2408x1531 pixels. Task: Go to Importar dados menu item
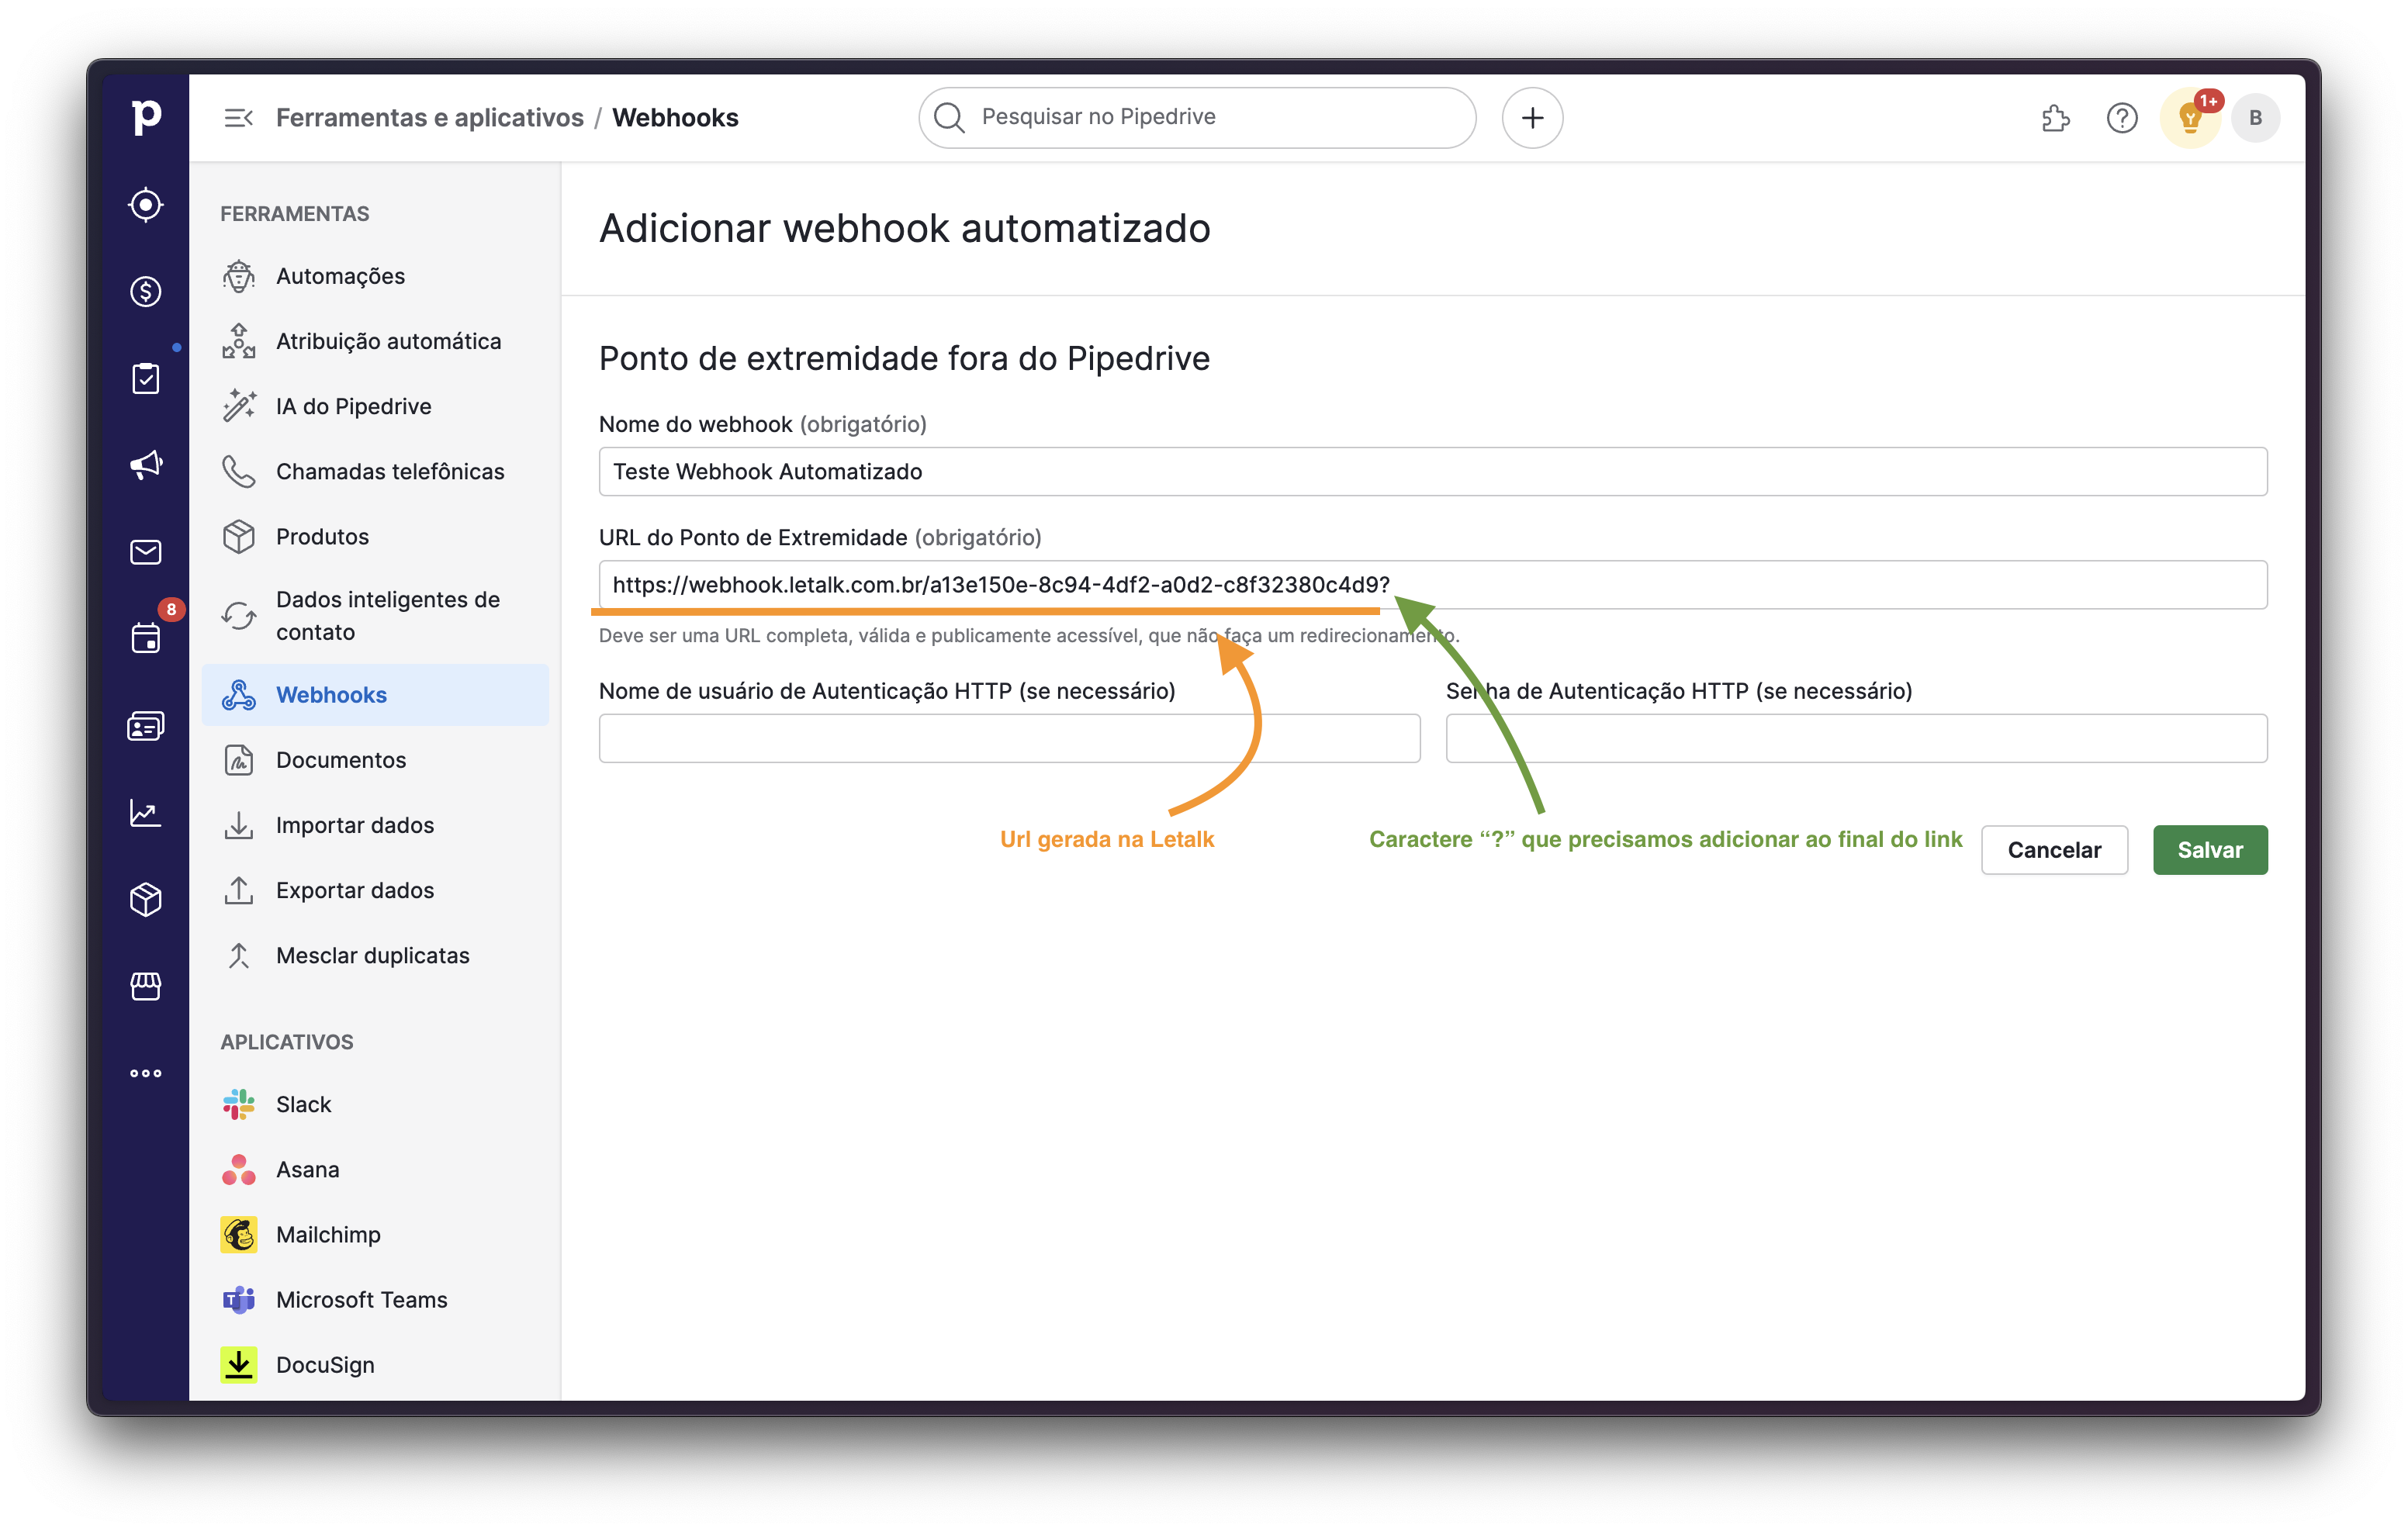(355, 825)
